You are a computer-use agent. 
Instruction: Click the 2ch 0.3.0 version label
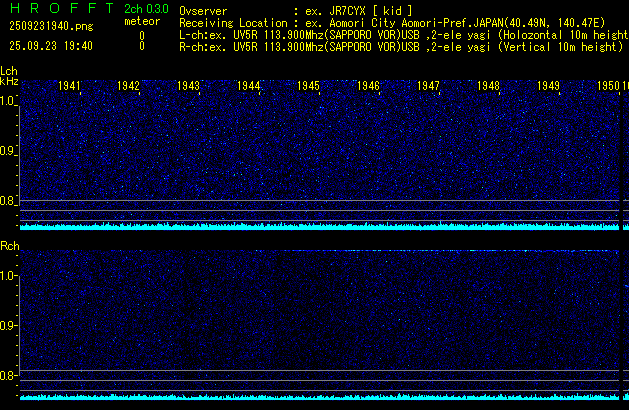tap(147, 9)
